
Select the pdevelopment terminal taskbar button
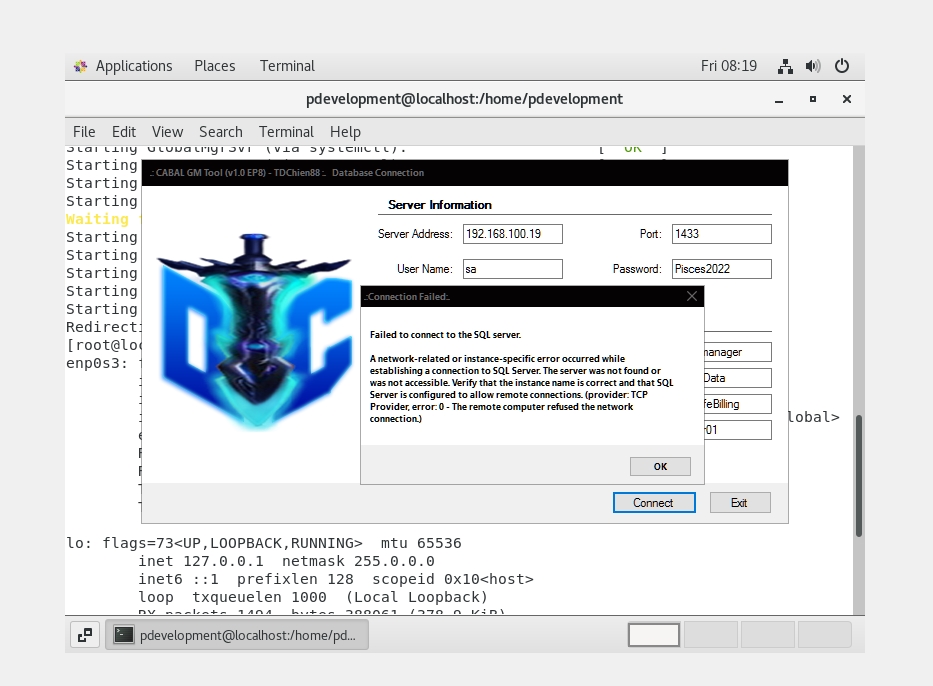[237, 635]
